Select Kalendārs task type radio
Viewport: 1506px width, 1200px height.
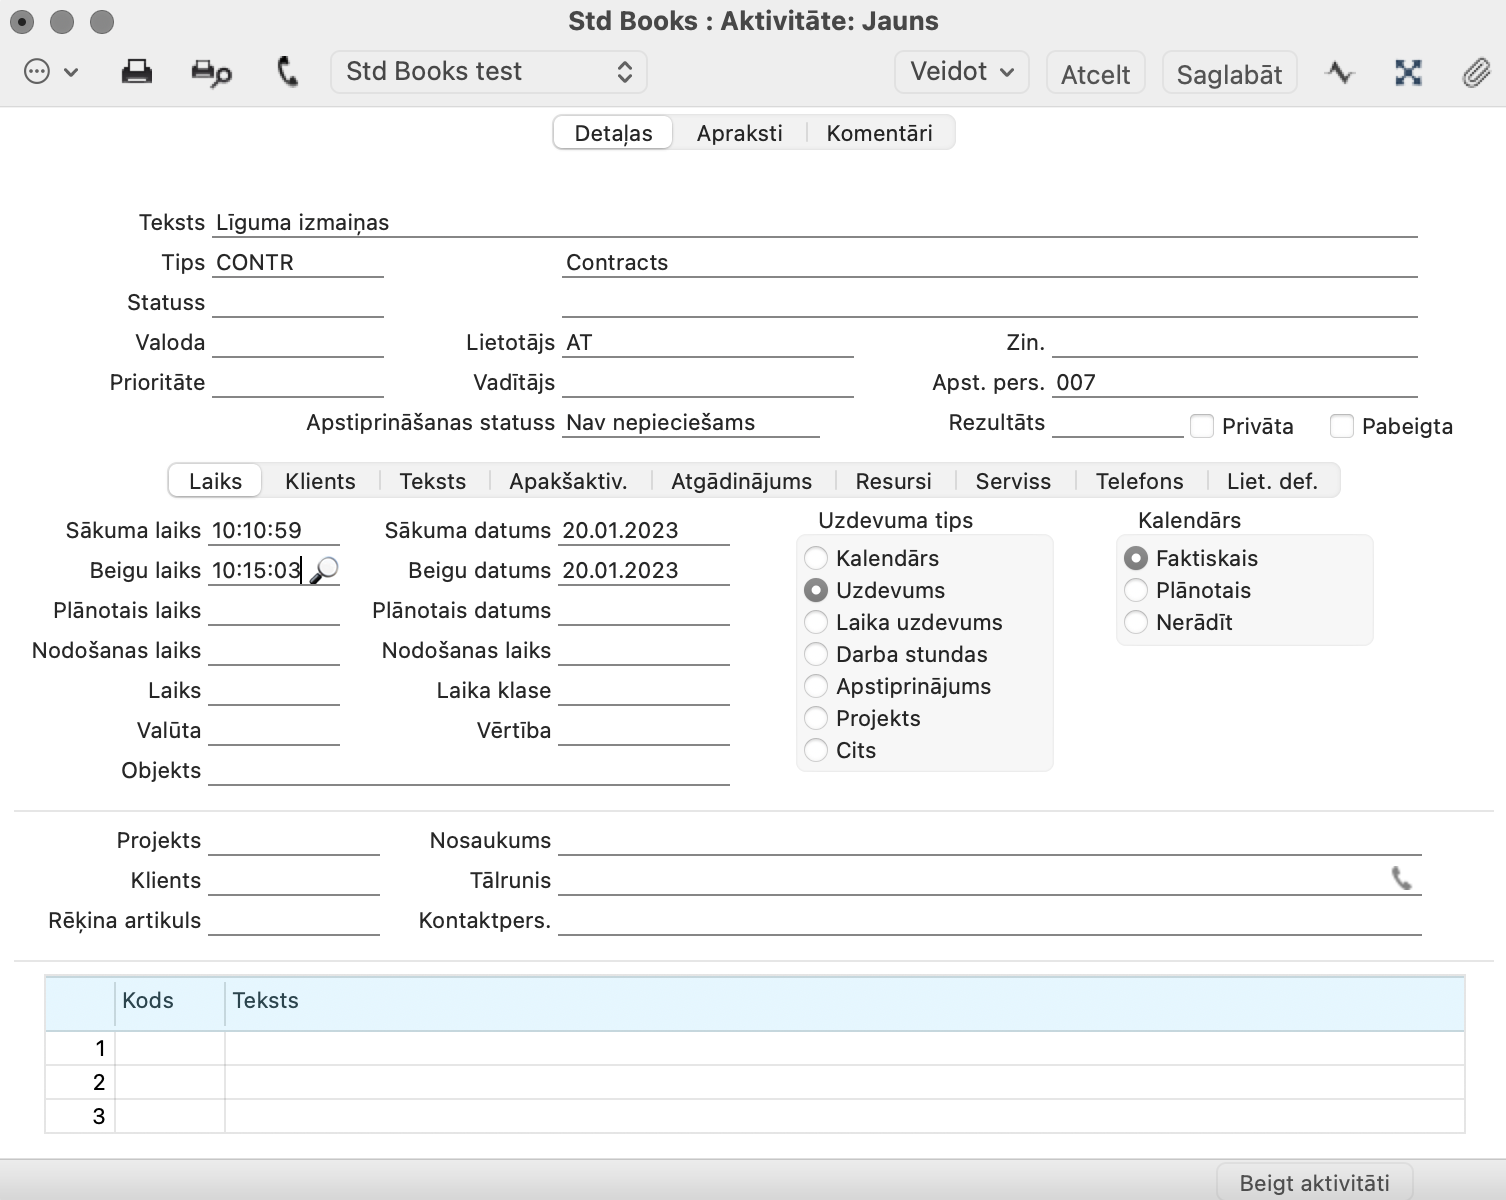click(x=816, y=558)
